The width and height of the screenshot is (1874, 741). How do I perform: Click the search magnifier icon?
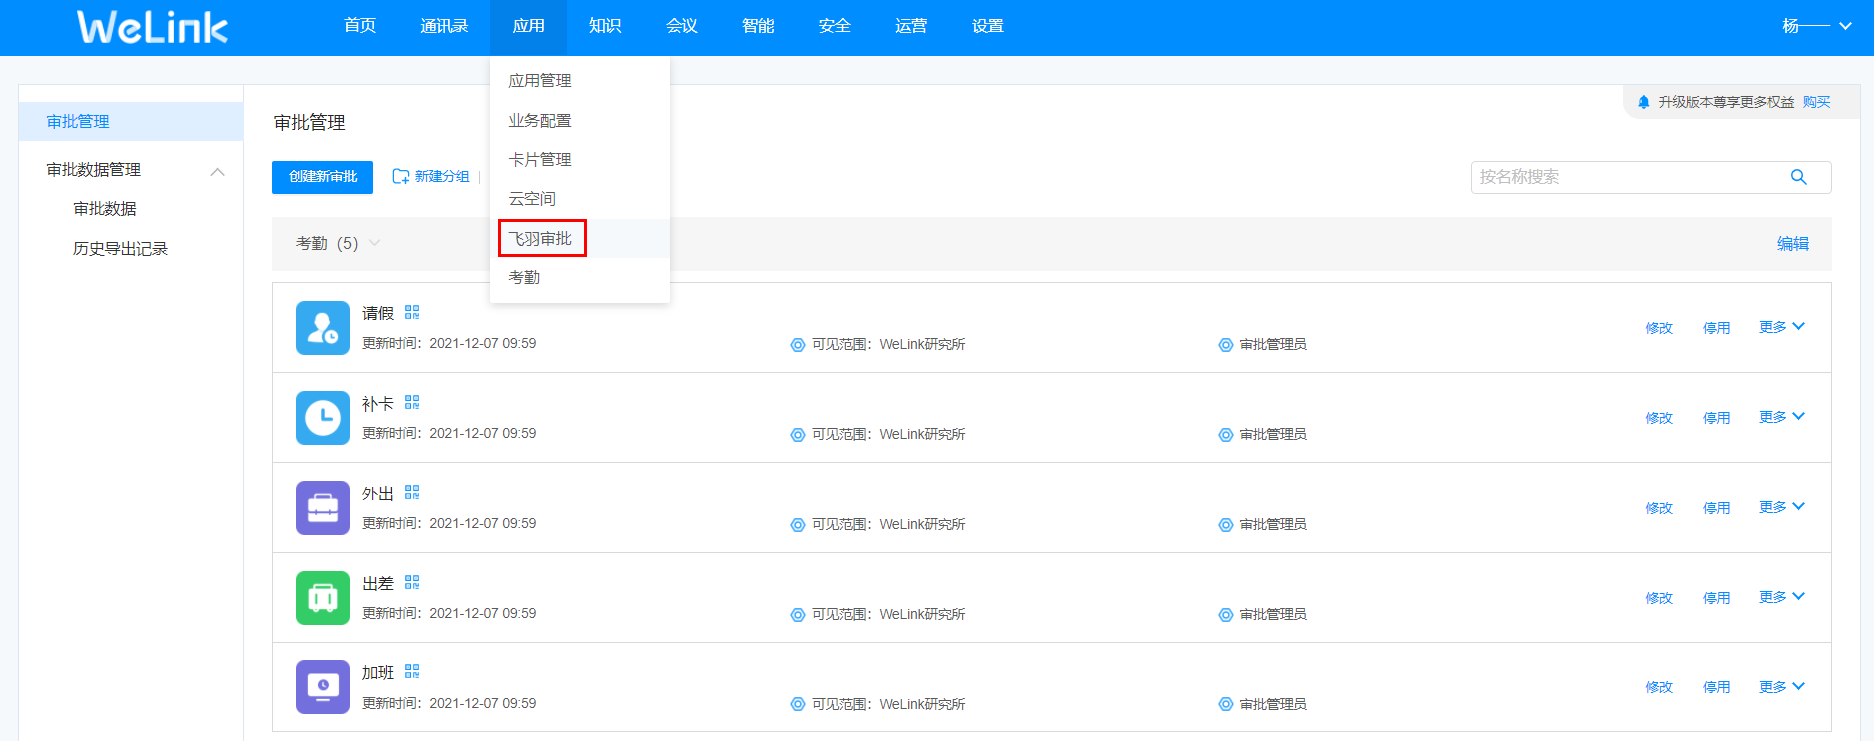1799,177
